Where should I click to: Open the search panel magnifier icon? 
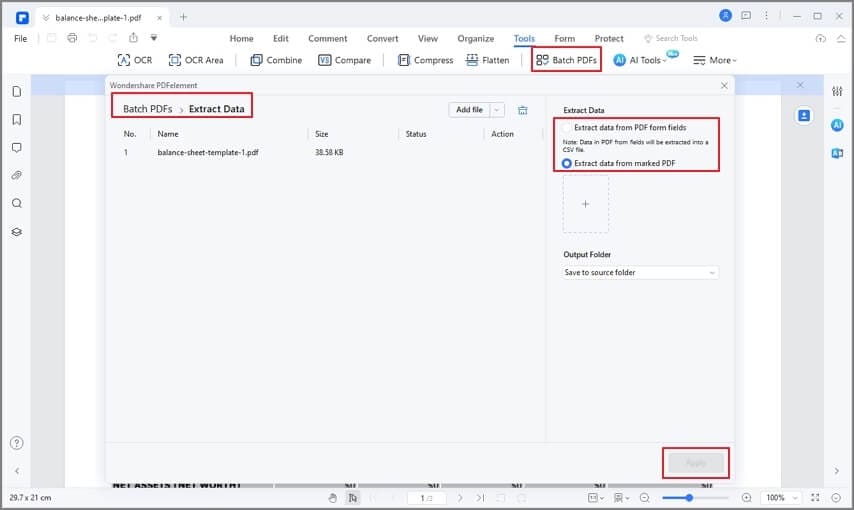point(17,203)
